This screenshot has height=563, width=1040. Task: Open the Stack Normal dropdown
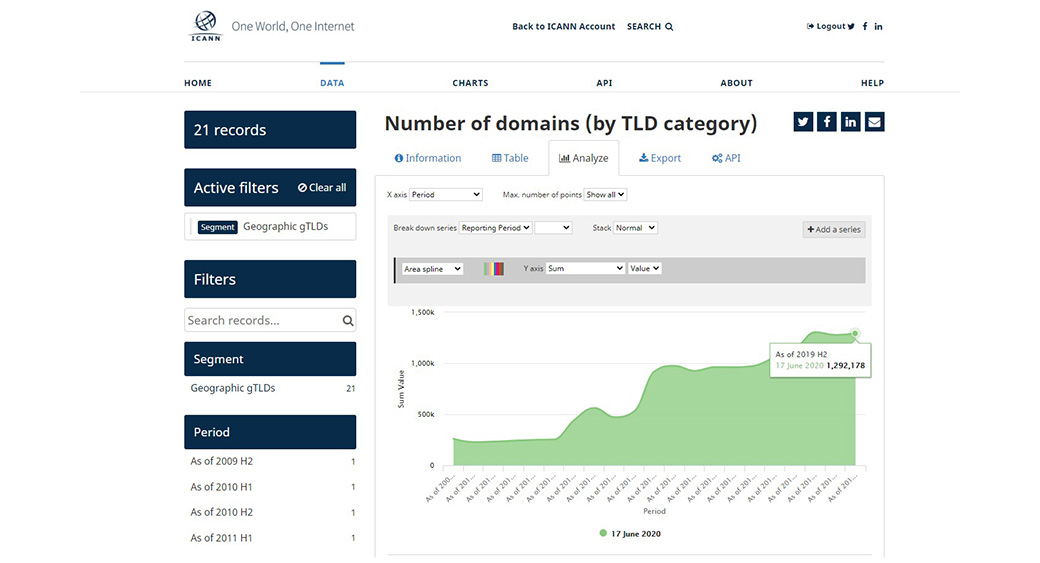635,228
